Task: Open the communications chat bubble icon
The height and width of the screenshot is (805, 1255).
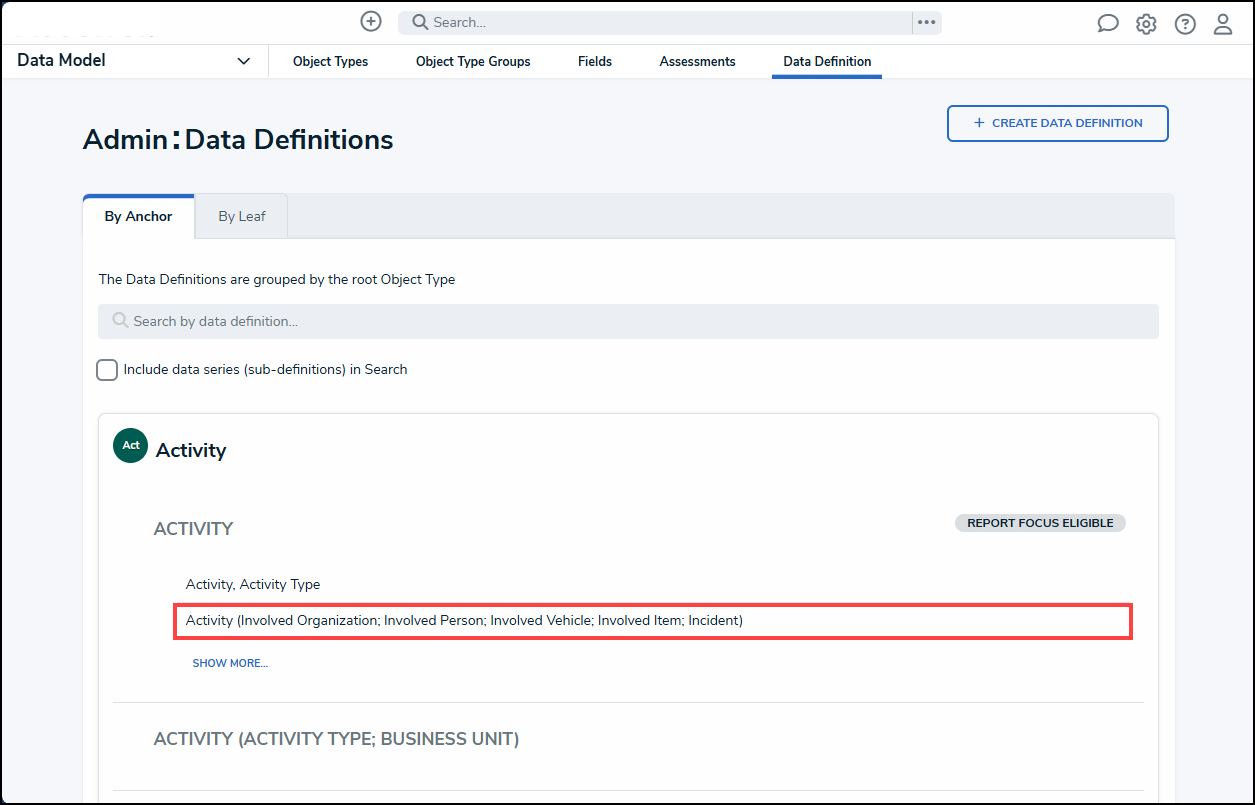Action: tap(1107, 24)
